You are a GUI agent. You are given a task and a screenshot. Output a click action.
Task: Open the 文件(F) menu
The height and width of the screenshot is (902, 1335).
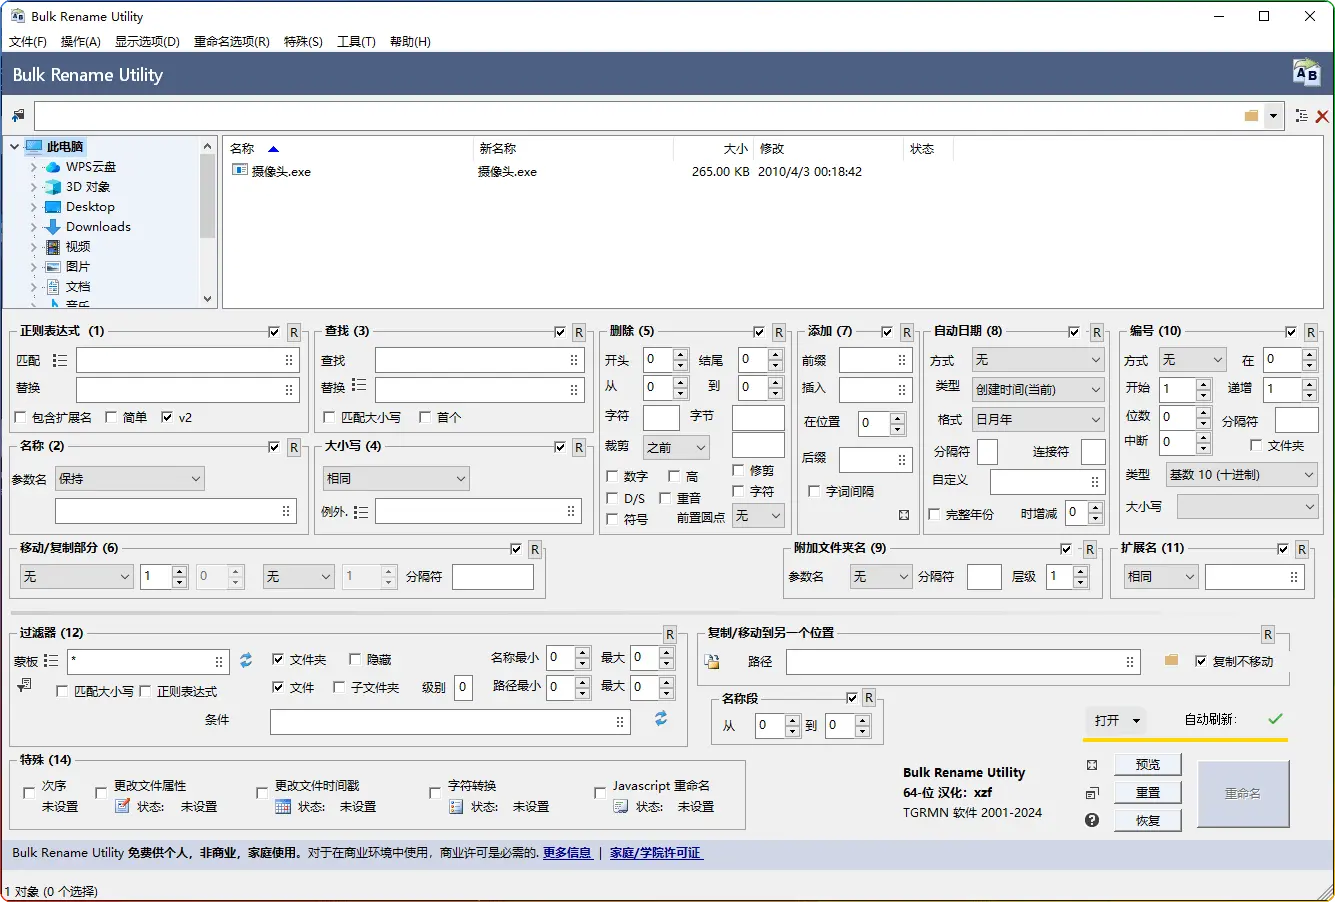[x=28, y=42]
